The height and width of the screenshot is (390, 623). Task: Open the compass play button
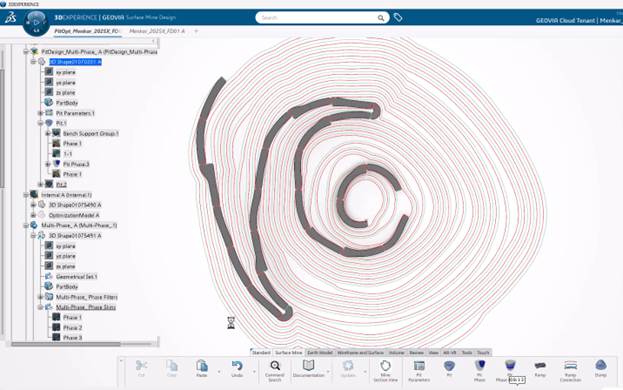(36, 23)
